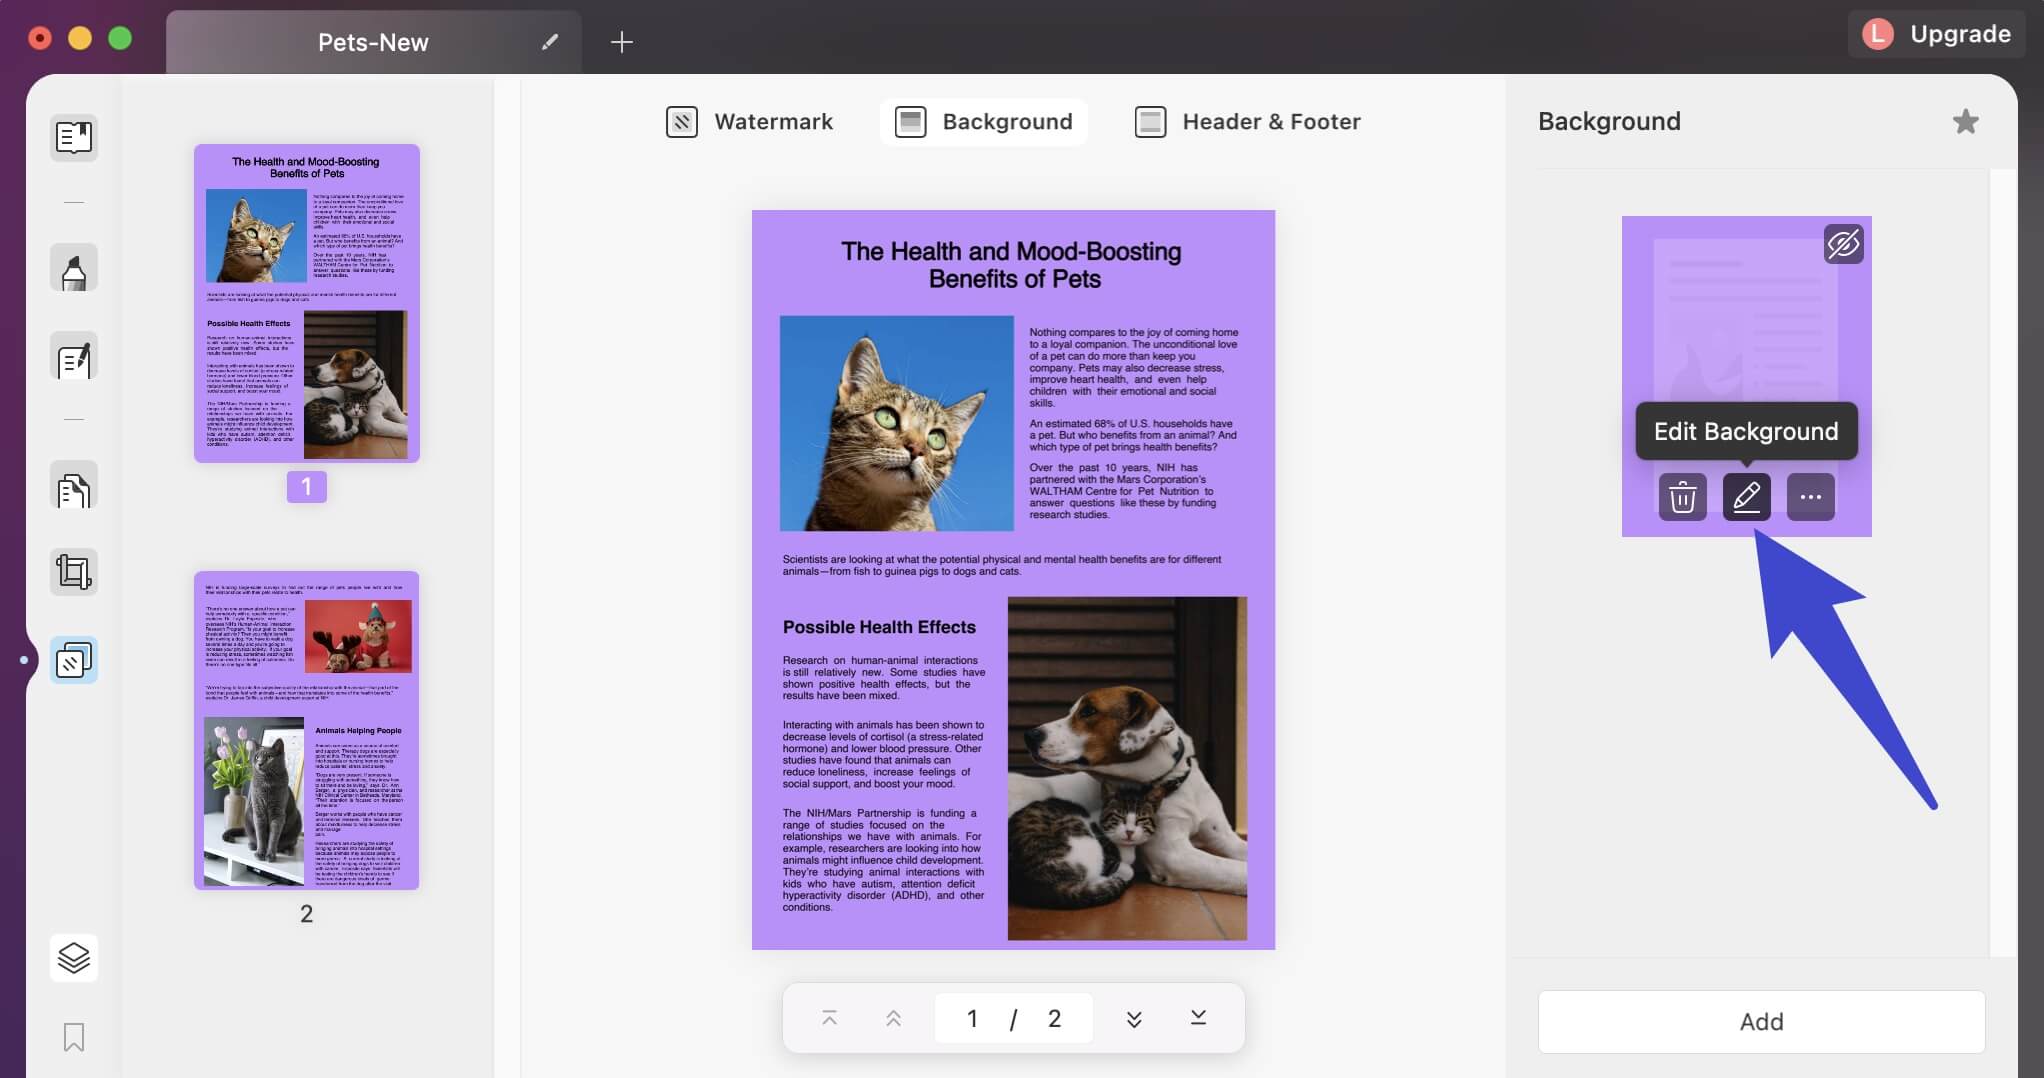
Task: Select the purple background thumbnail in the panel
Action: (1746, 330)
